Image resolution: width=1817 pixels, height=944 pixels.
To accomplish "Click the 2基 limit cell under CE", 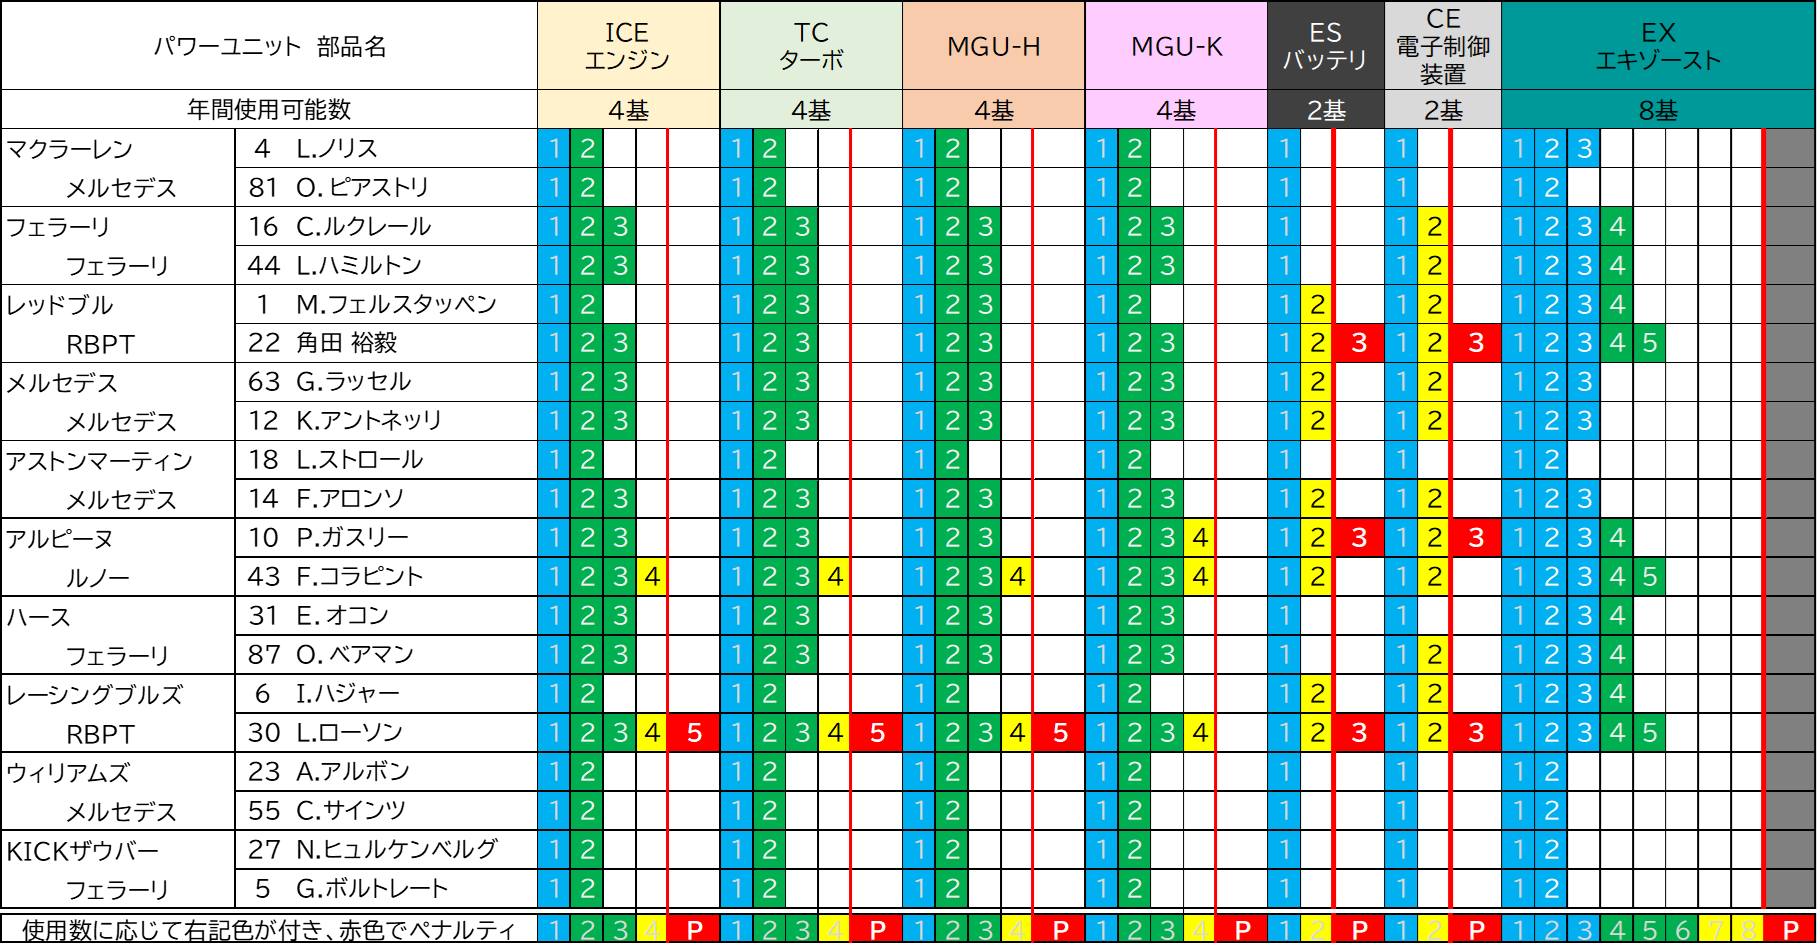I will (1443, 109).
